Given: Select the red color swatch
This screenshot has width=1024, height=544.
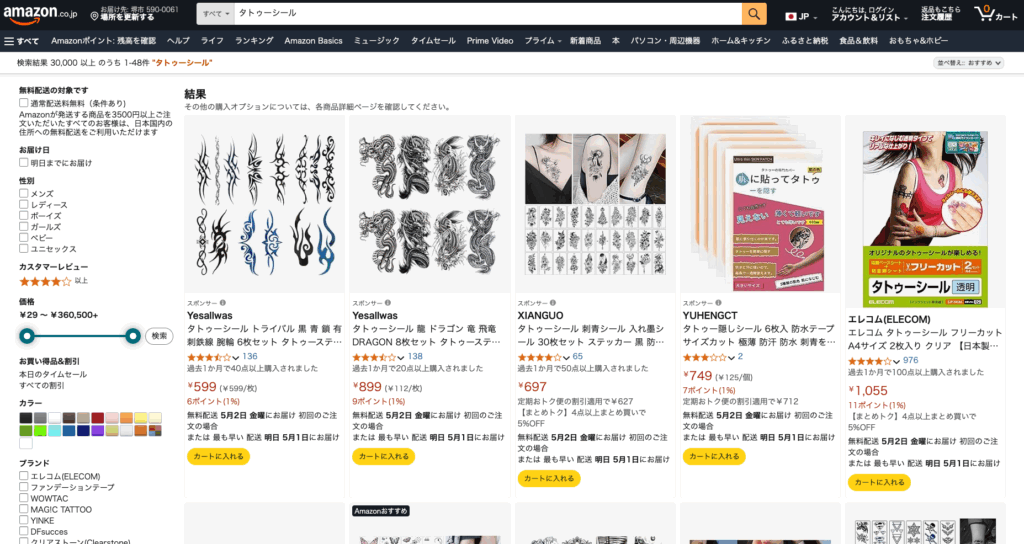Looking at the screenshot, I should pyautogui.click(x=97, y=418).
